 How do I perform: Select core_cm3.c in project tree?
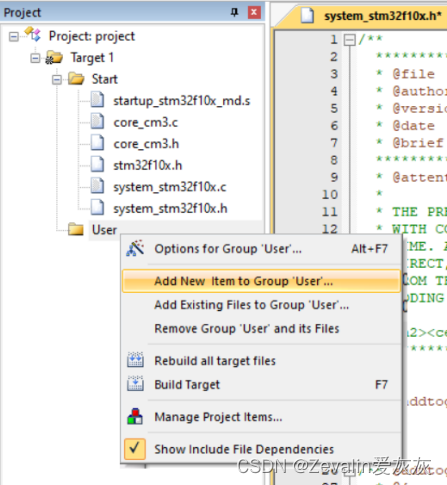(x=146, y=122)
